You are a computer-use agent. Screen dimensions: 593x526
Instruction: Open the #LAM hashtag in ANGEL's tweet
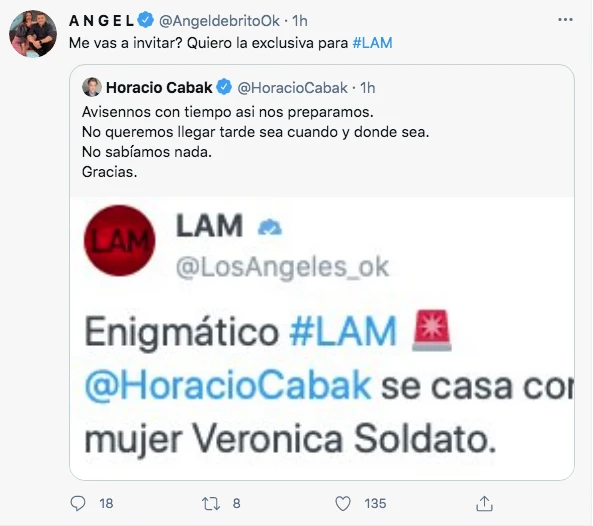click(x=373, y=43)
